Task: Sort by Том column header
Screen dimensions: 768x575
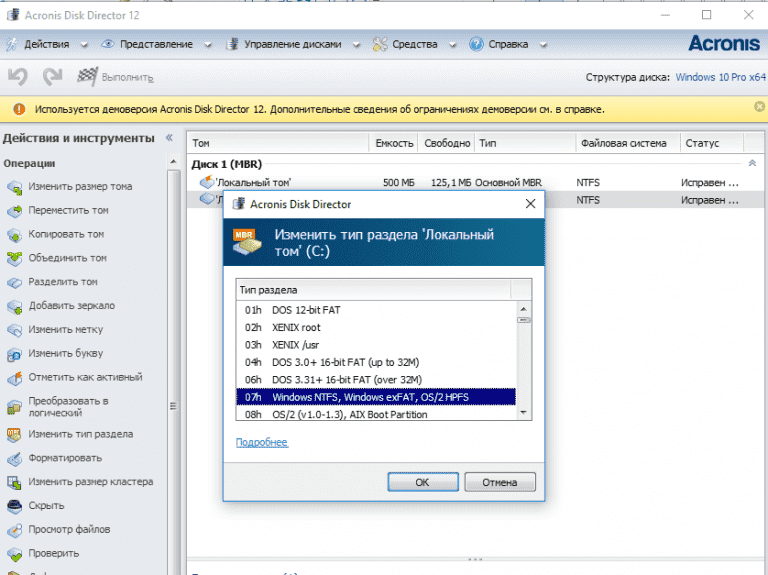Action: [x=278, y=143]
